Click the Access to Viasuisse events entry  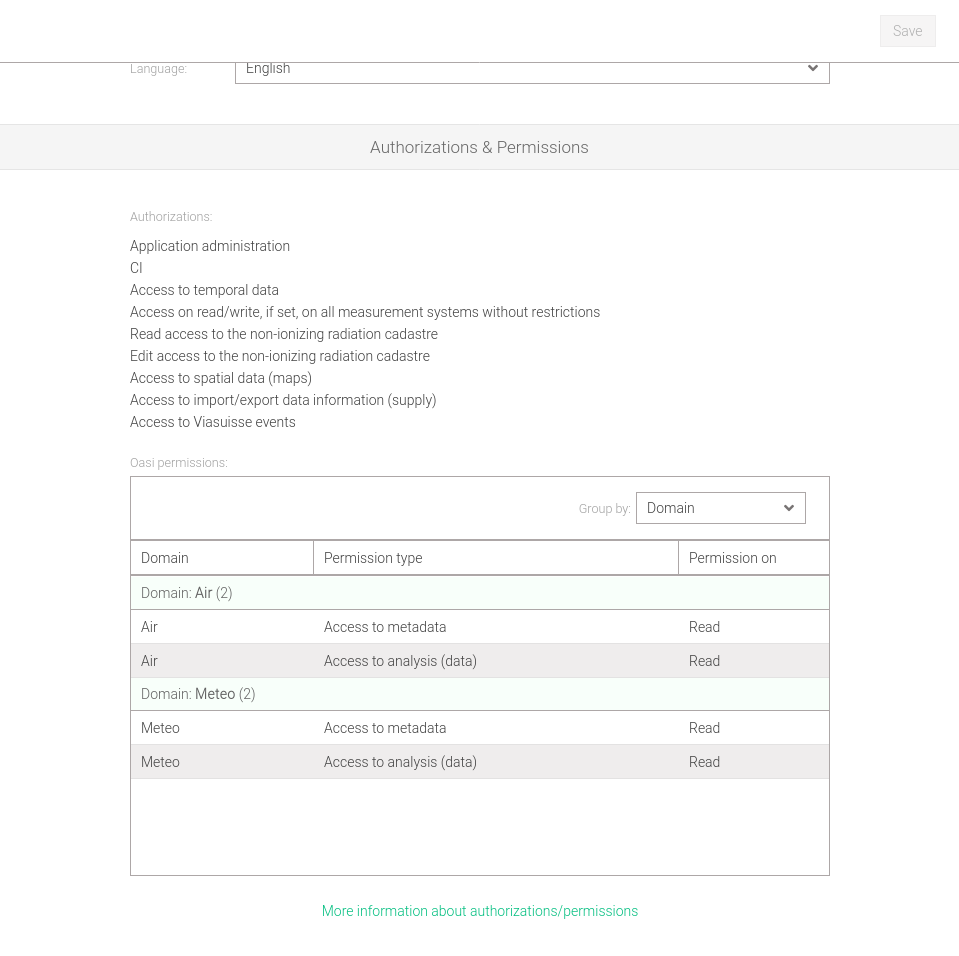212,422
